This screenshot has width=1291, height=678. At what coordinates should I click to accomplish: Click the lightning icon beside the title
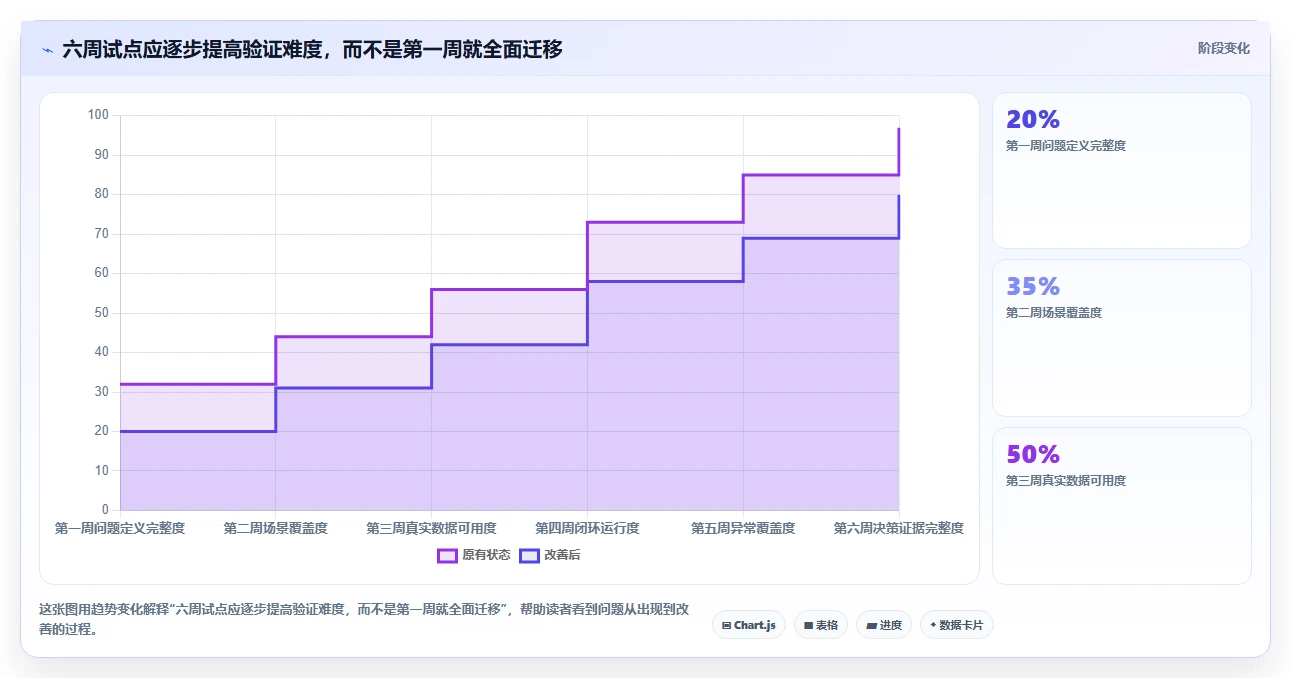[x=47, y=49]
